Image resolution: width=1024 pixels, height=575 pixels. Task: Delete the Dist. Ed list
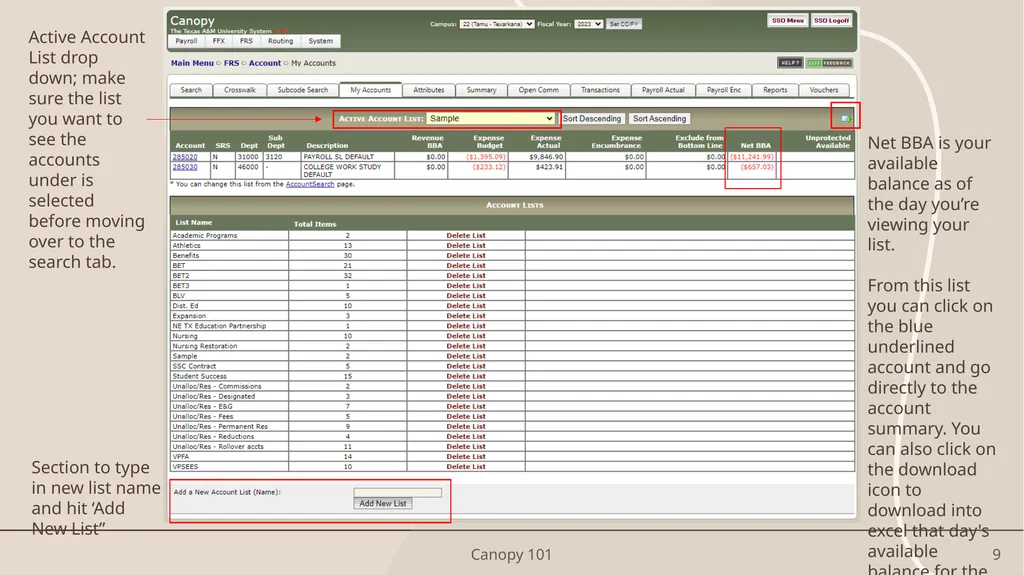click(x=466, y=306)
